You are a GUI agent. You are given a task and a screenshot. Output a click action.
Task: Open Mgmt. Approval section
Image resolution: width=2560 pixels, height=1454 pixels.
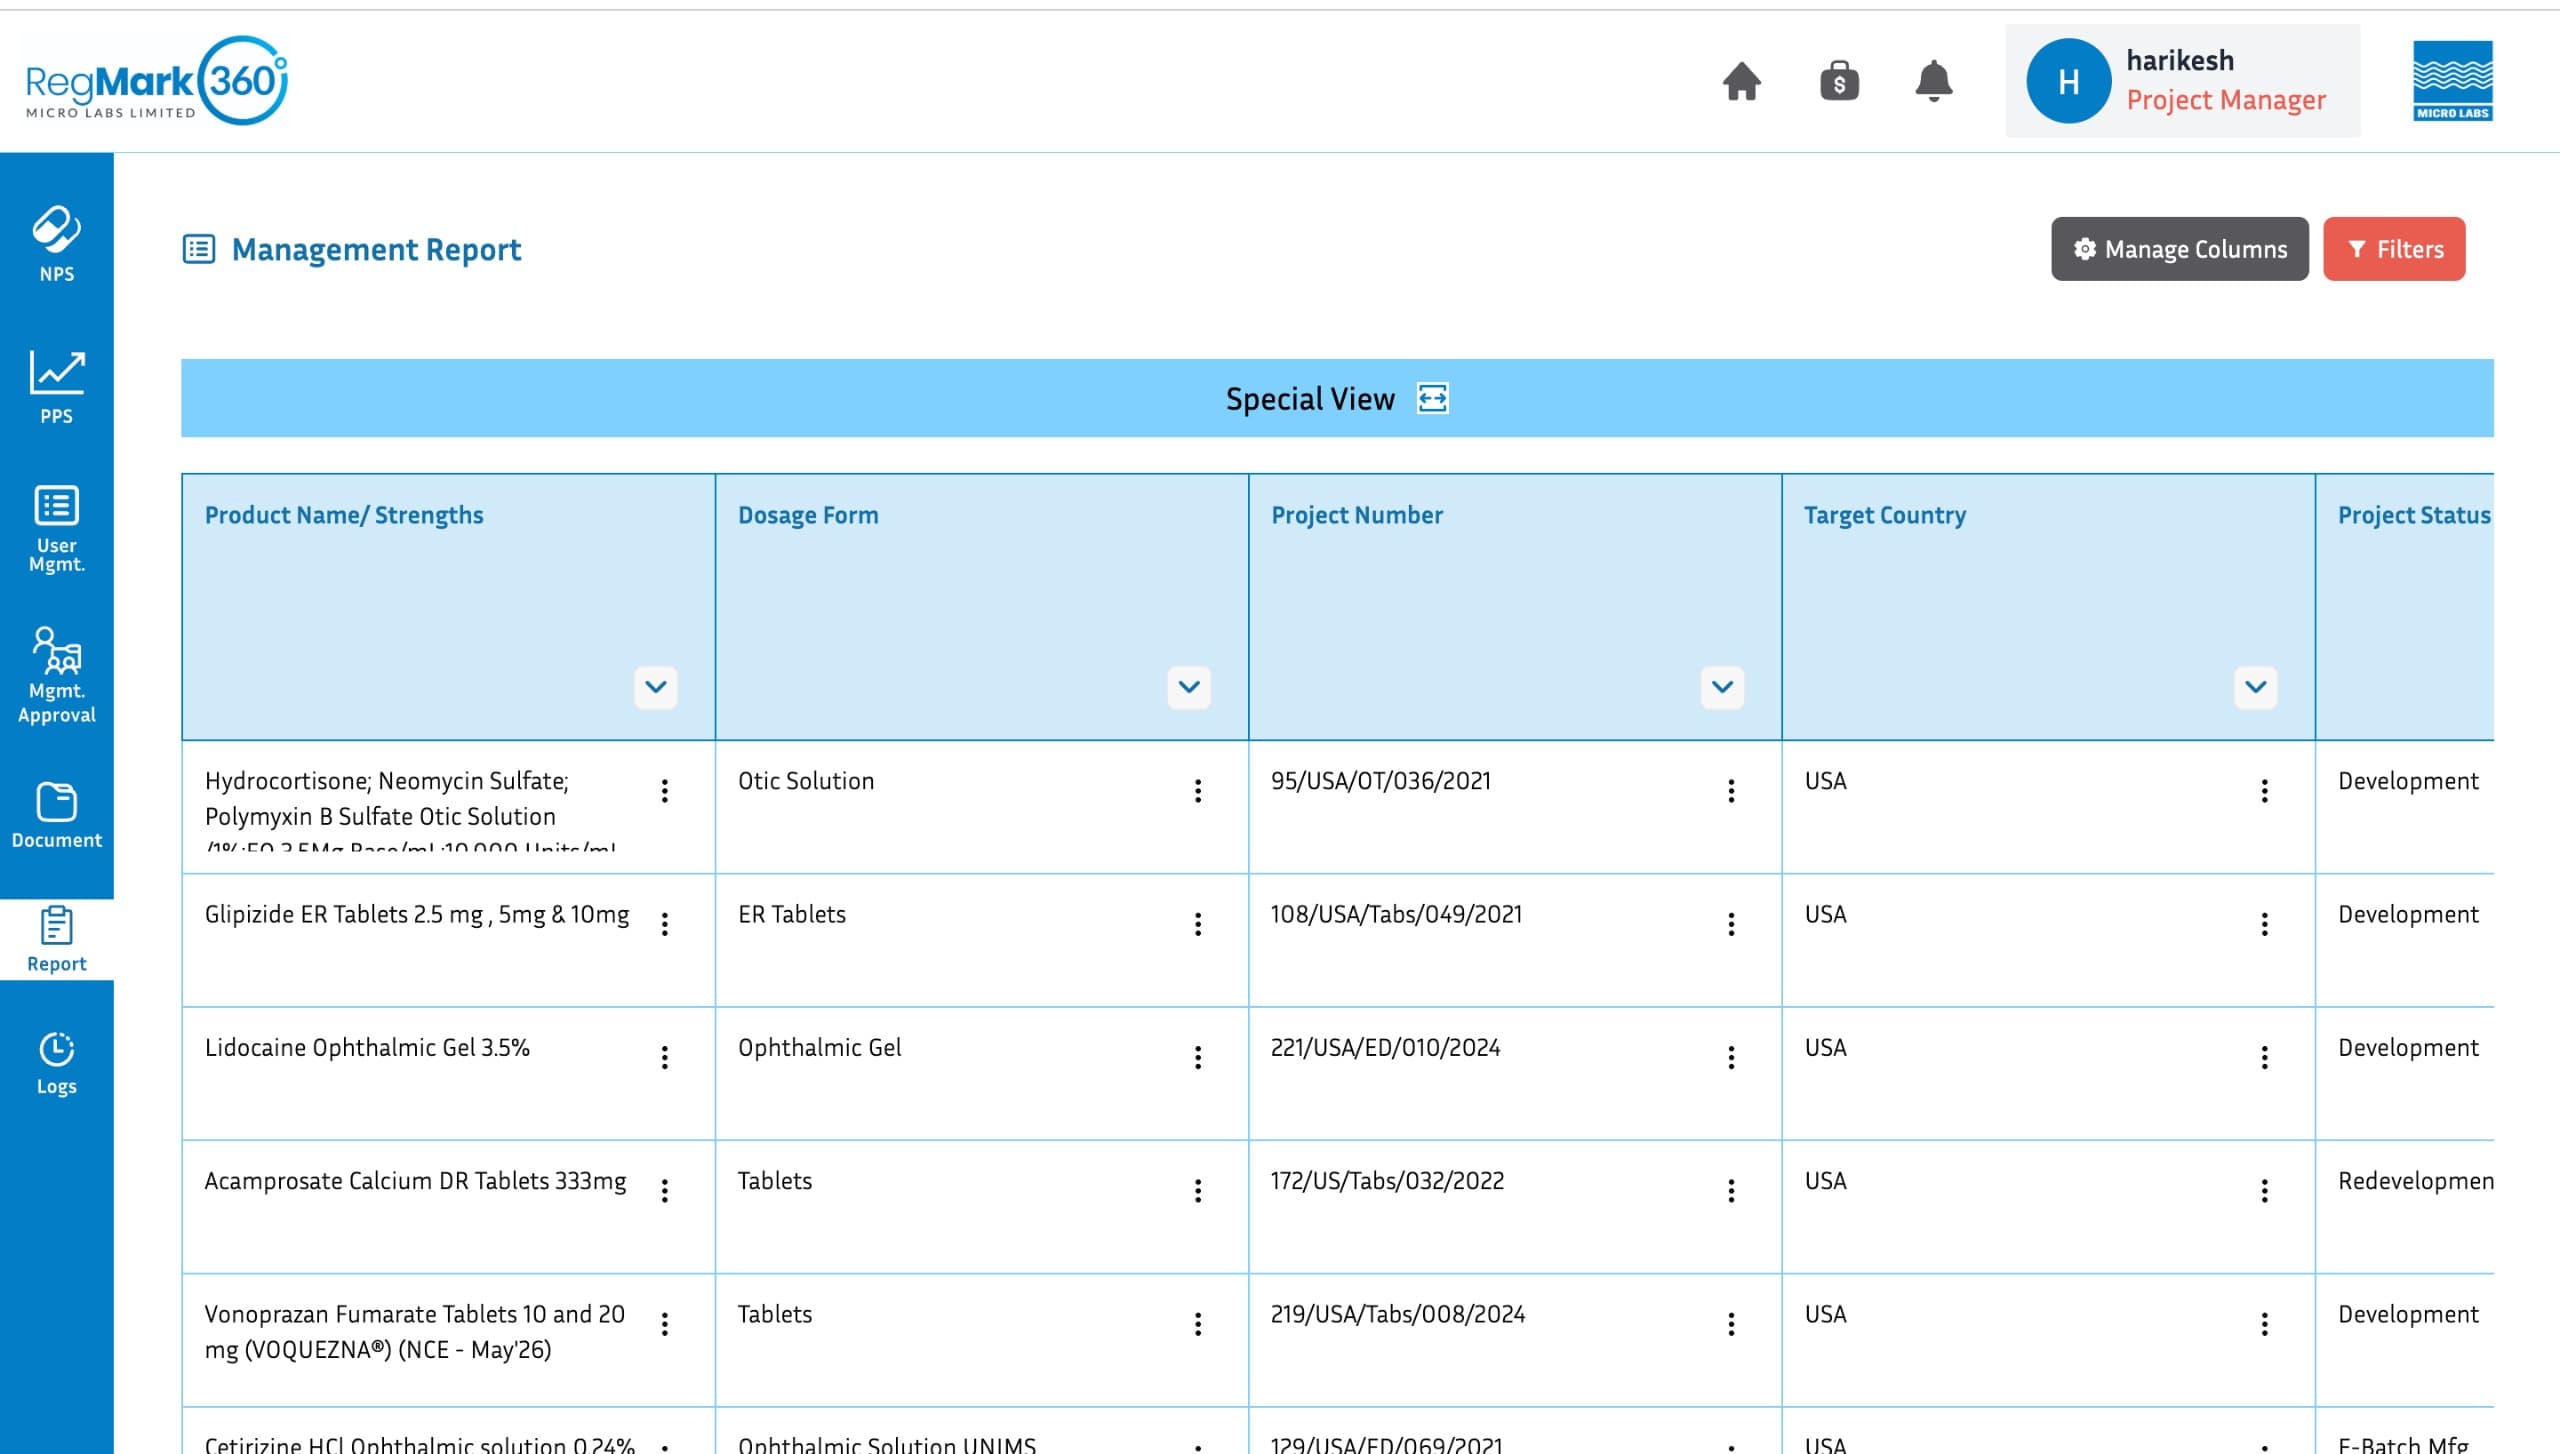pyautogui.click(x=56, y=674)
